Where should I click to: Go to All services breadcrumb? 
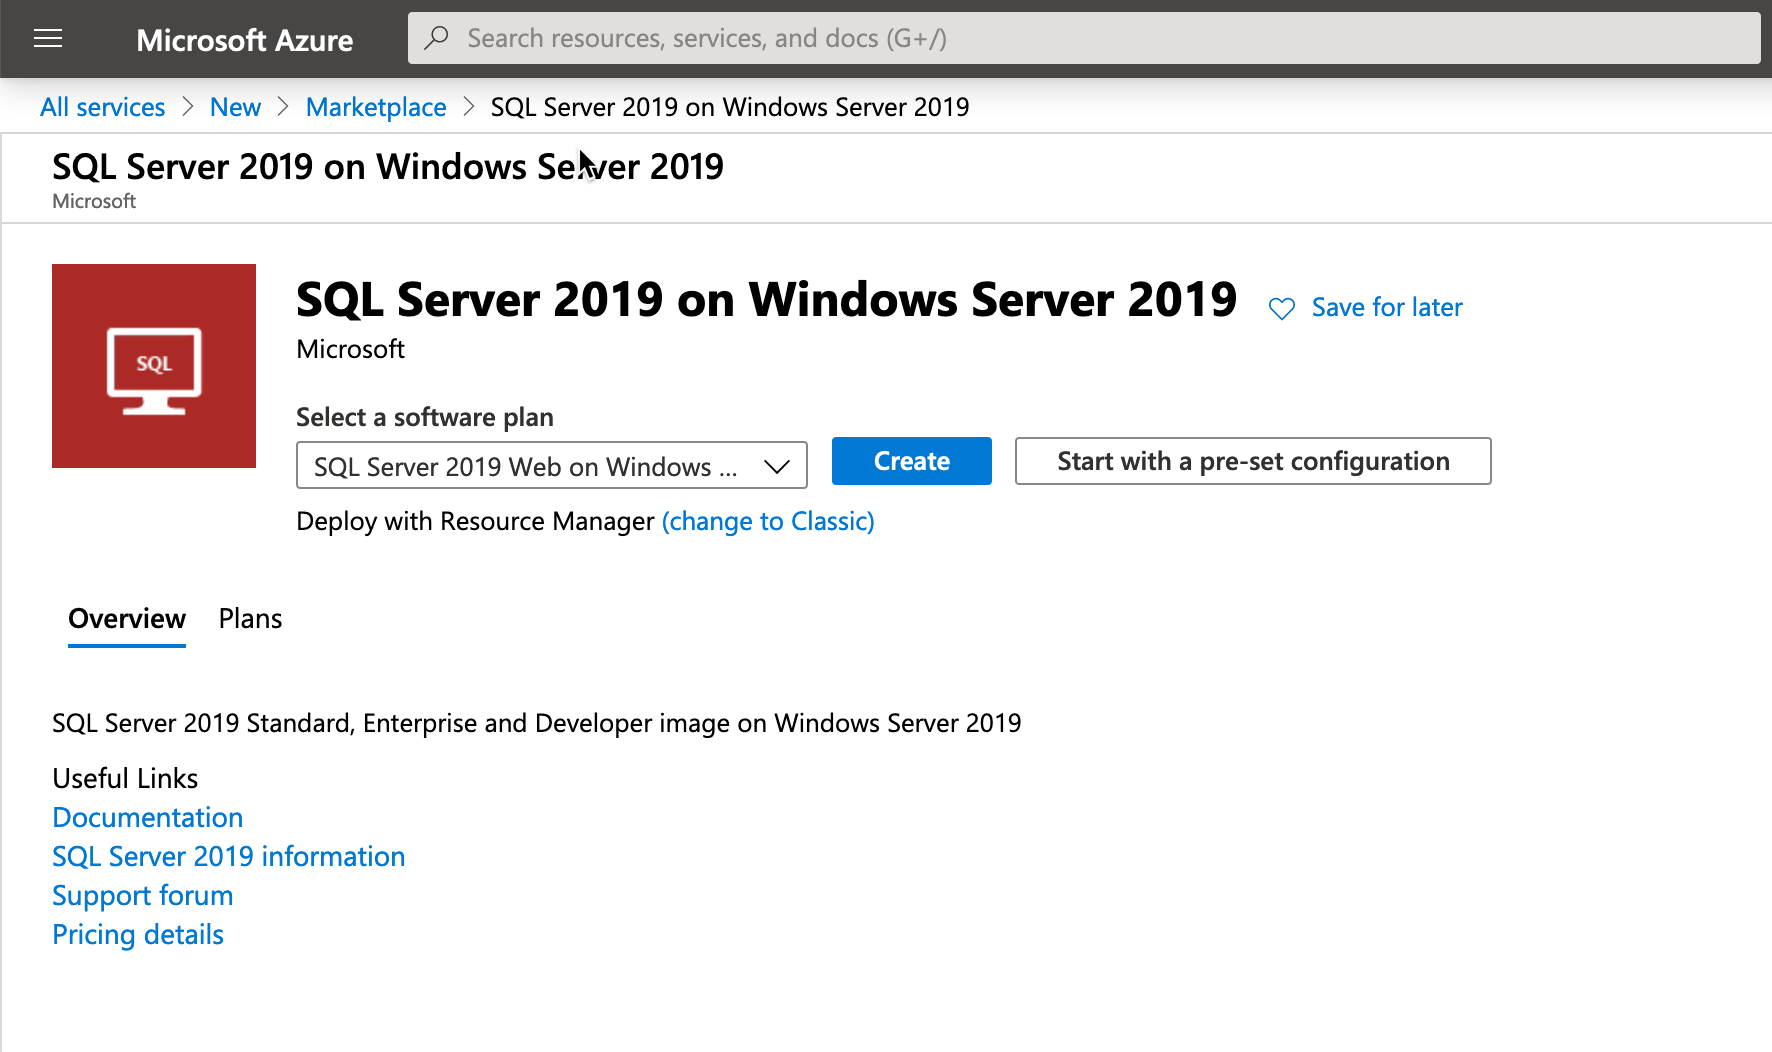[103, 107]
